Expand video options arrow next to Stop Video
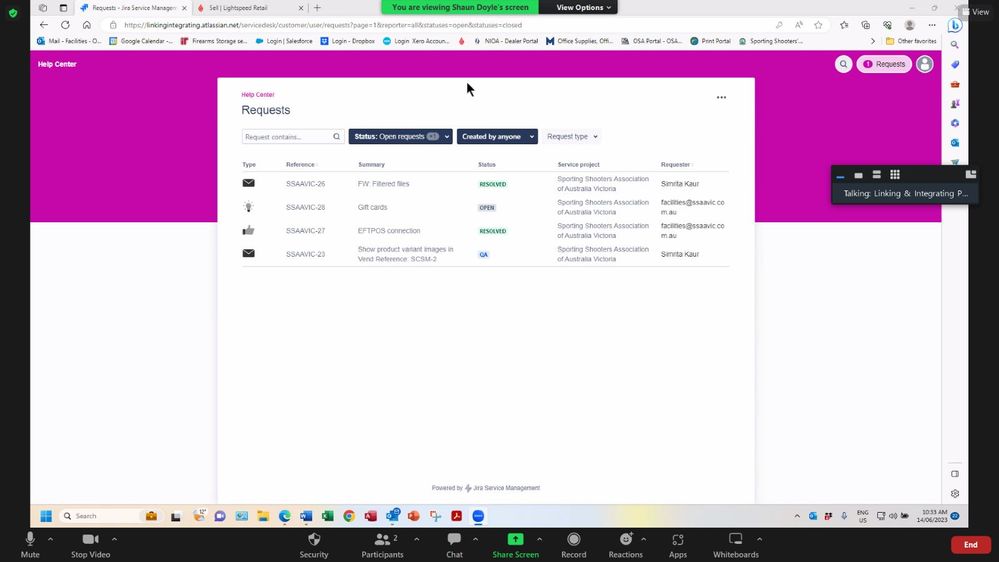The image size is (999, 562). (x=114, y=539)
